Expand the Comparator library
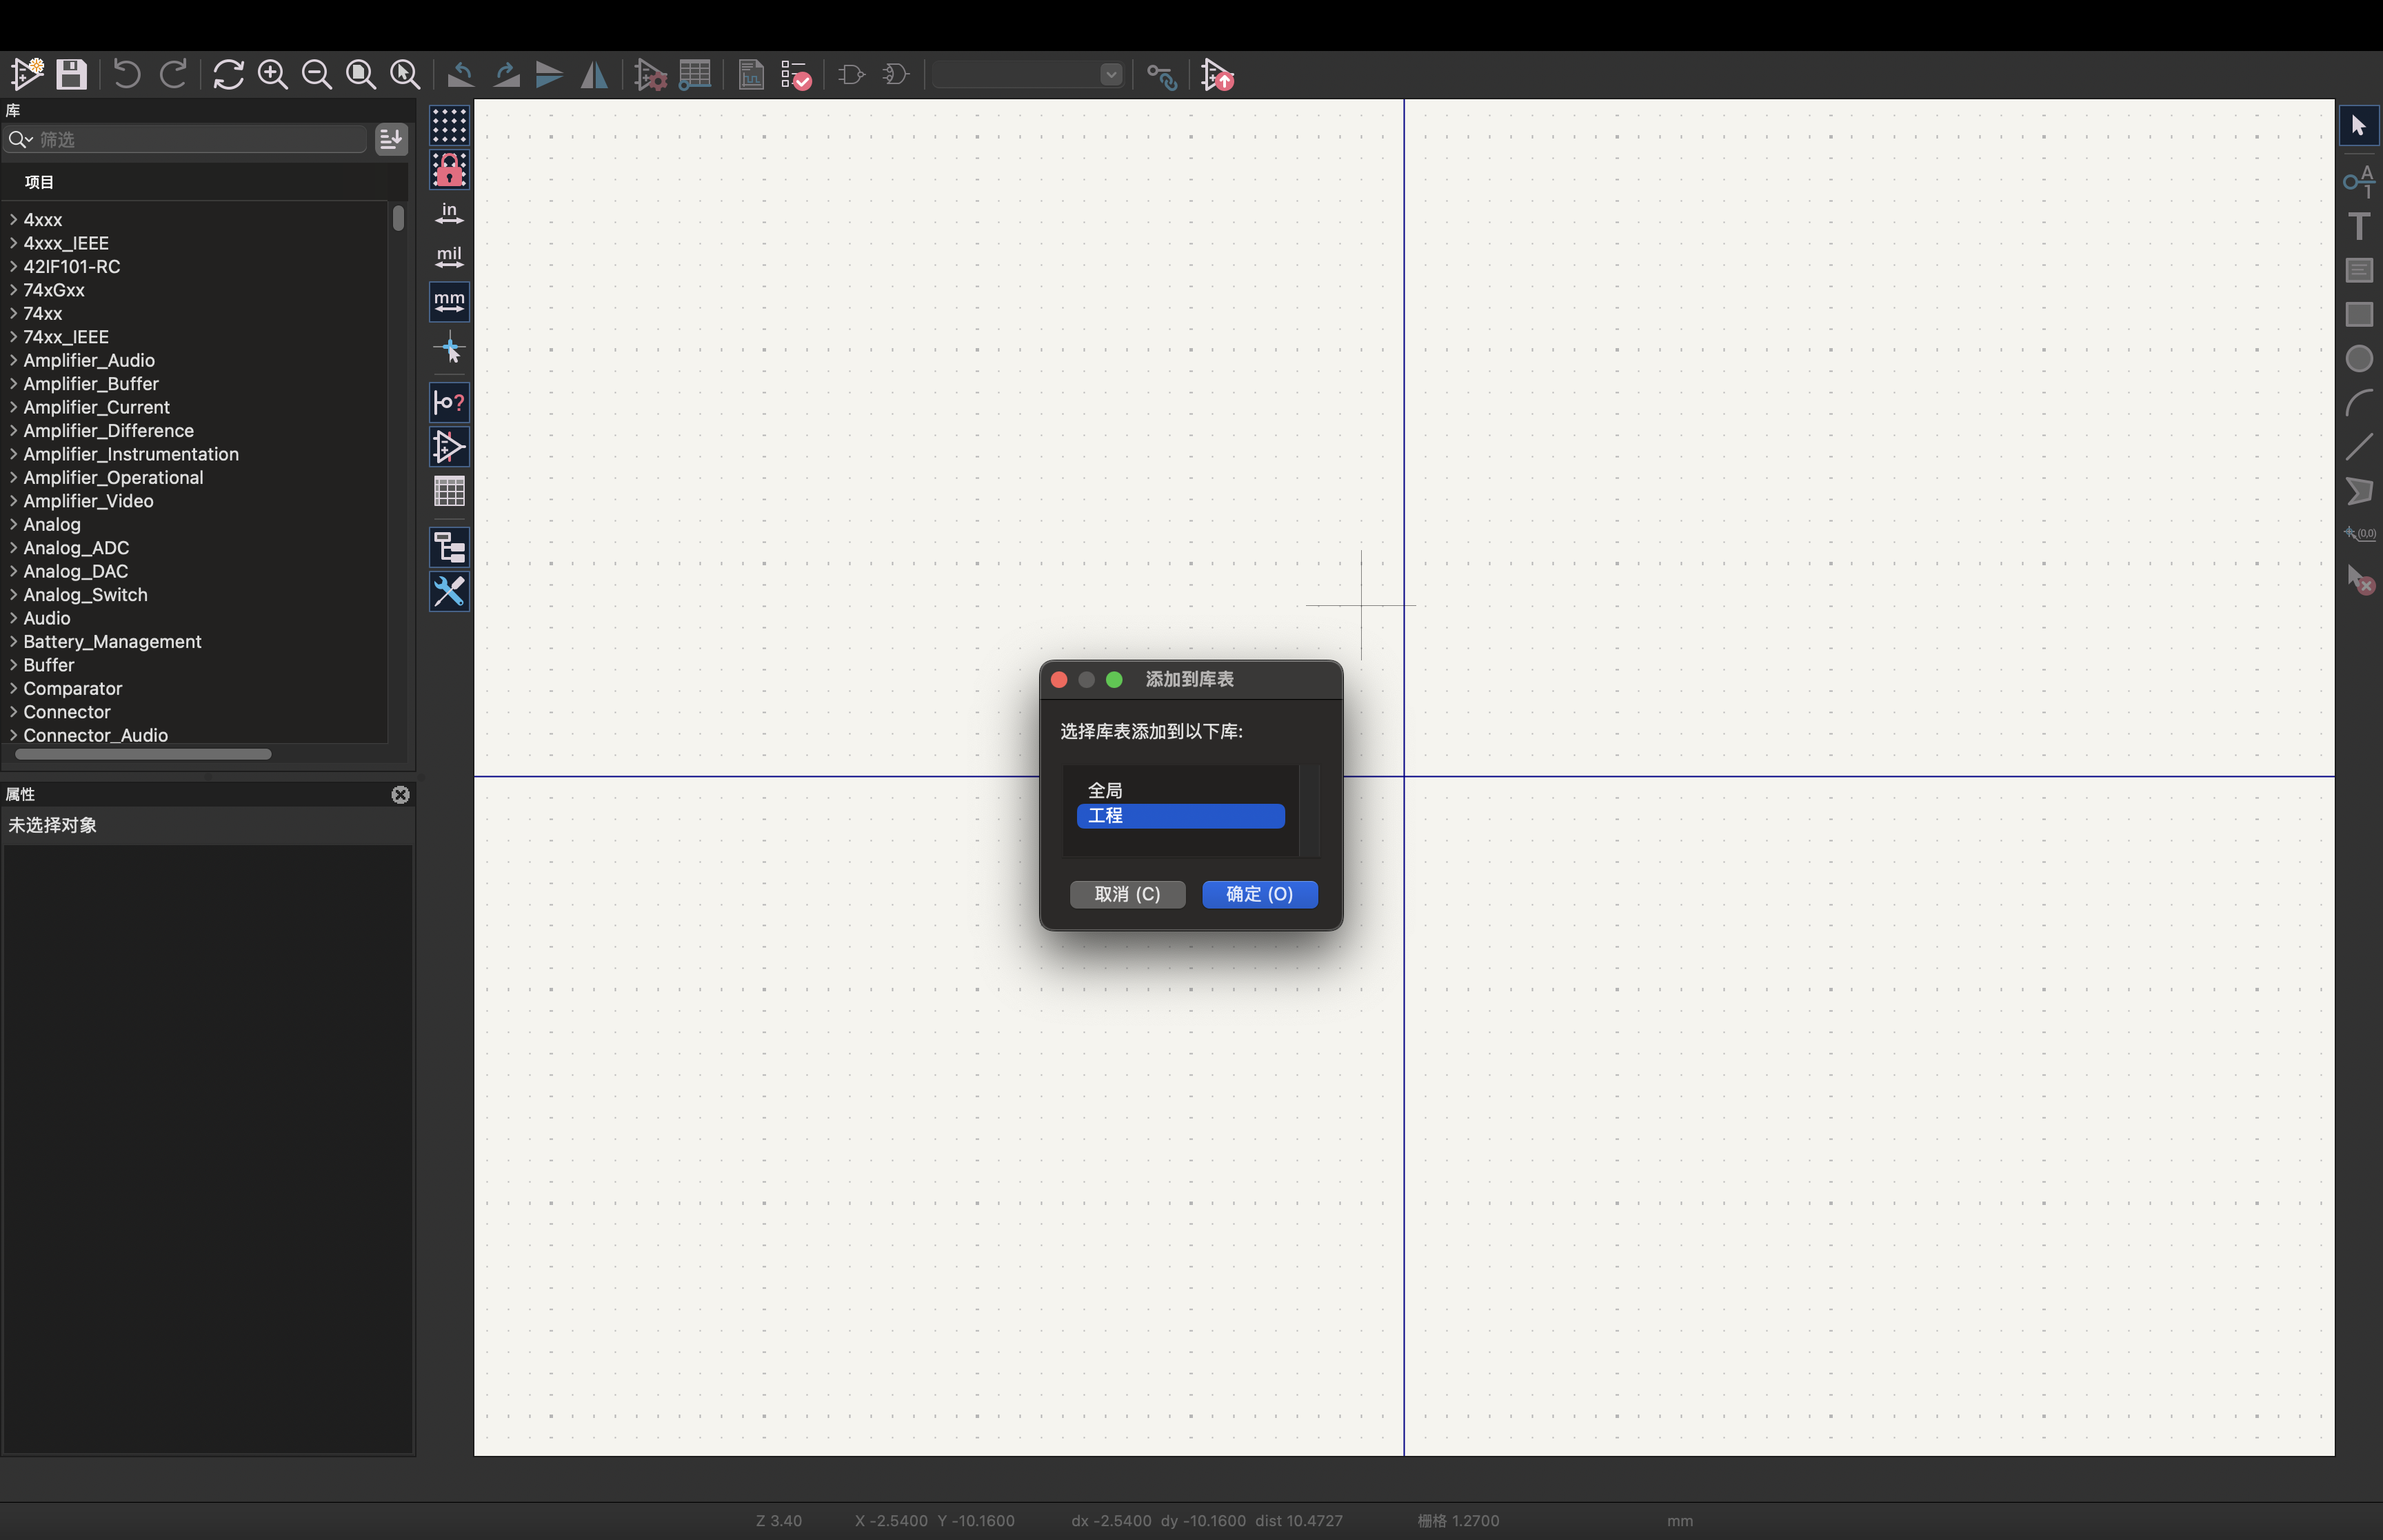 pyautogui.click(x=13, y=688)
